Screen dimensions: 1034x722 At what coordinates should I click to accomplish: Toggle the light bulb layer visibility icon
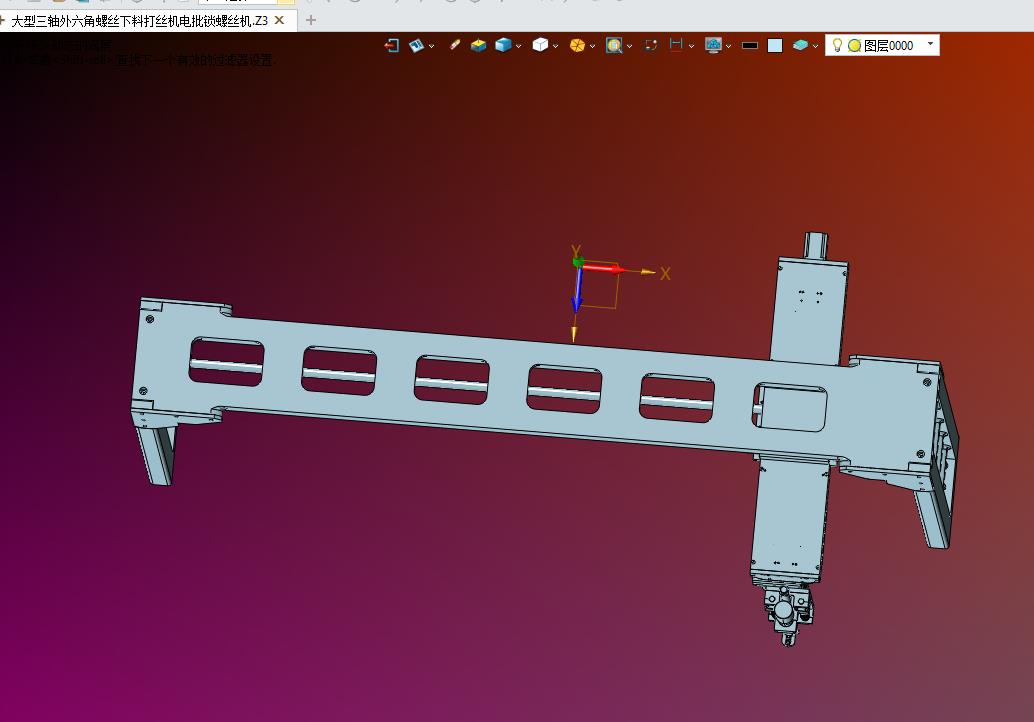pos(837,45)
